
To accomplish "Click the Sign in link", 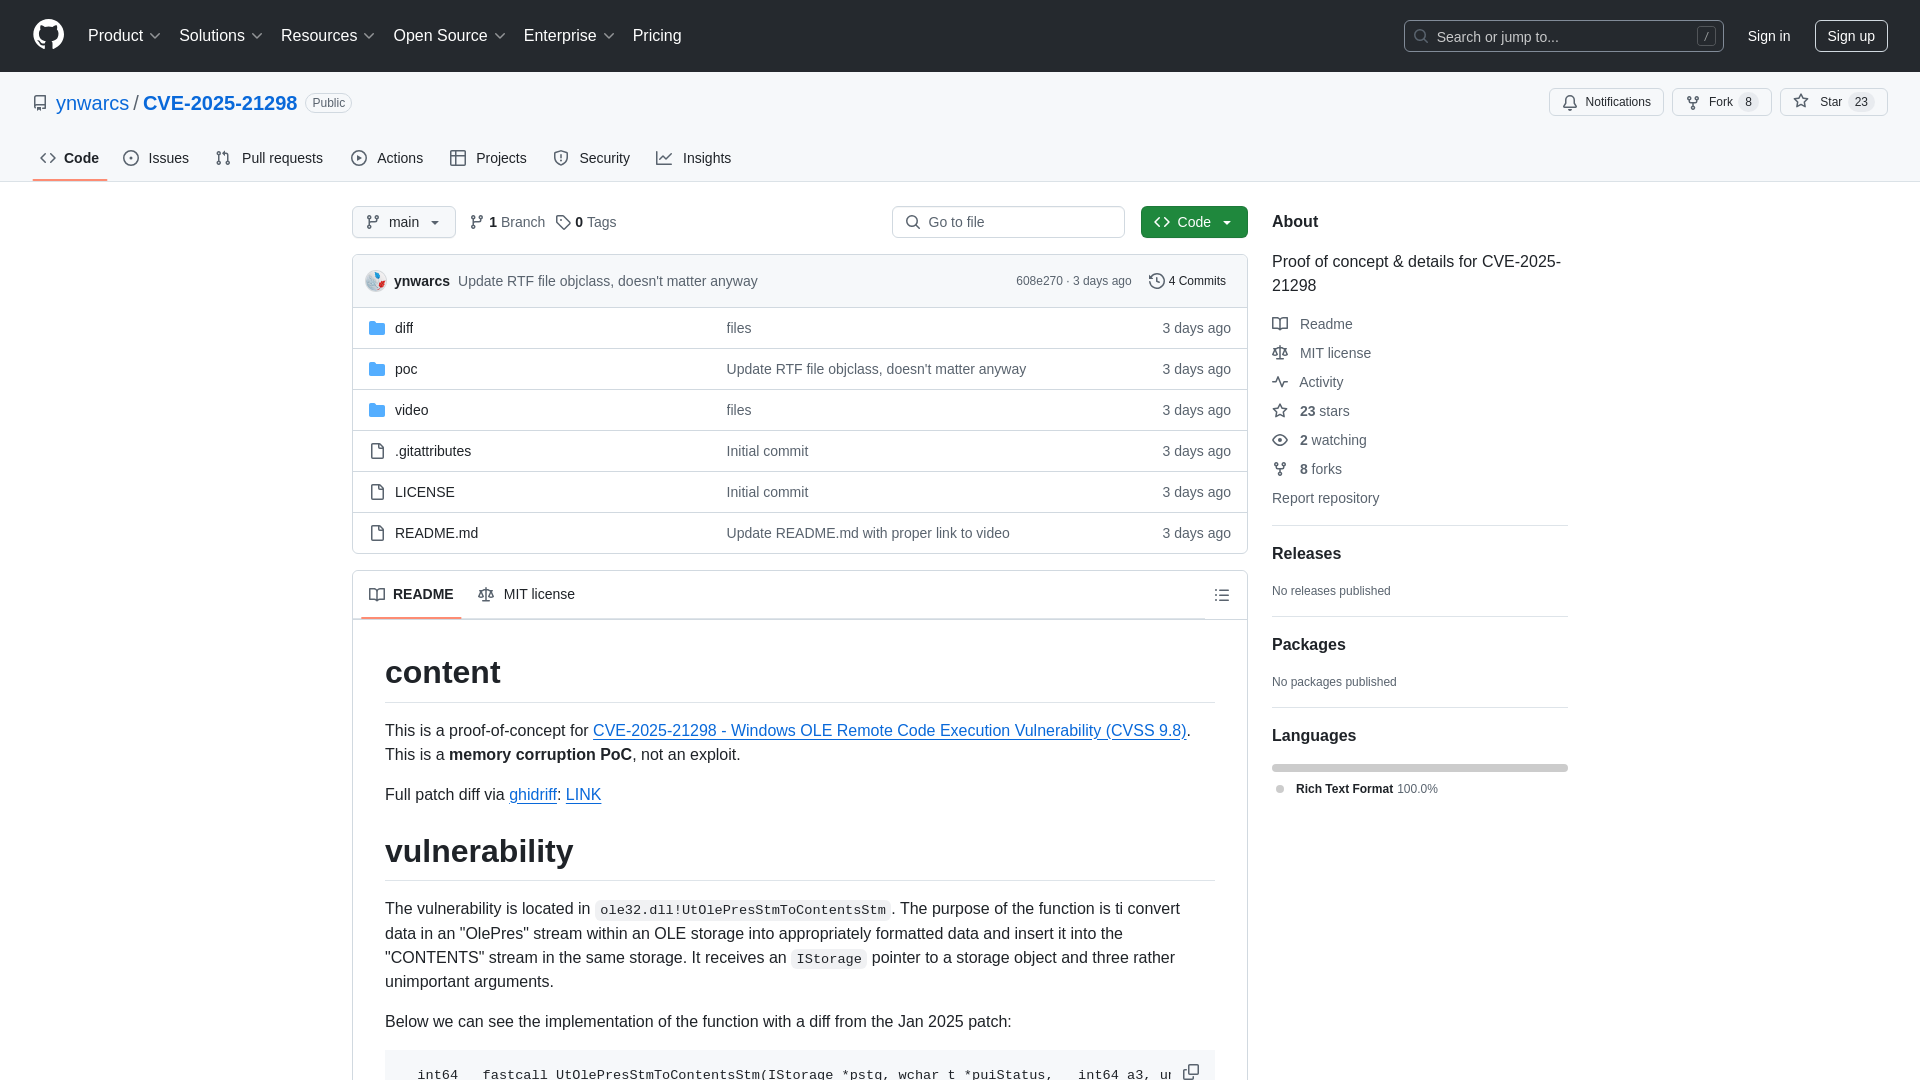I will pyautogui.click(x=1769, y=36).
